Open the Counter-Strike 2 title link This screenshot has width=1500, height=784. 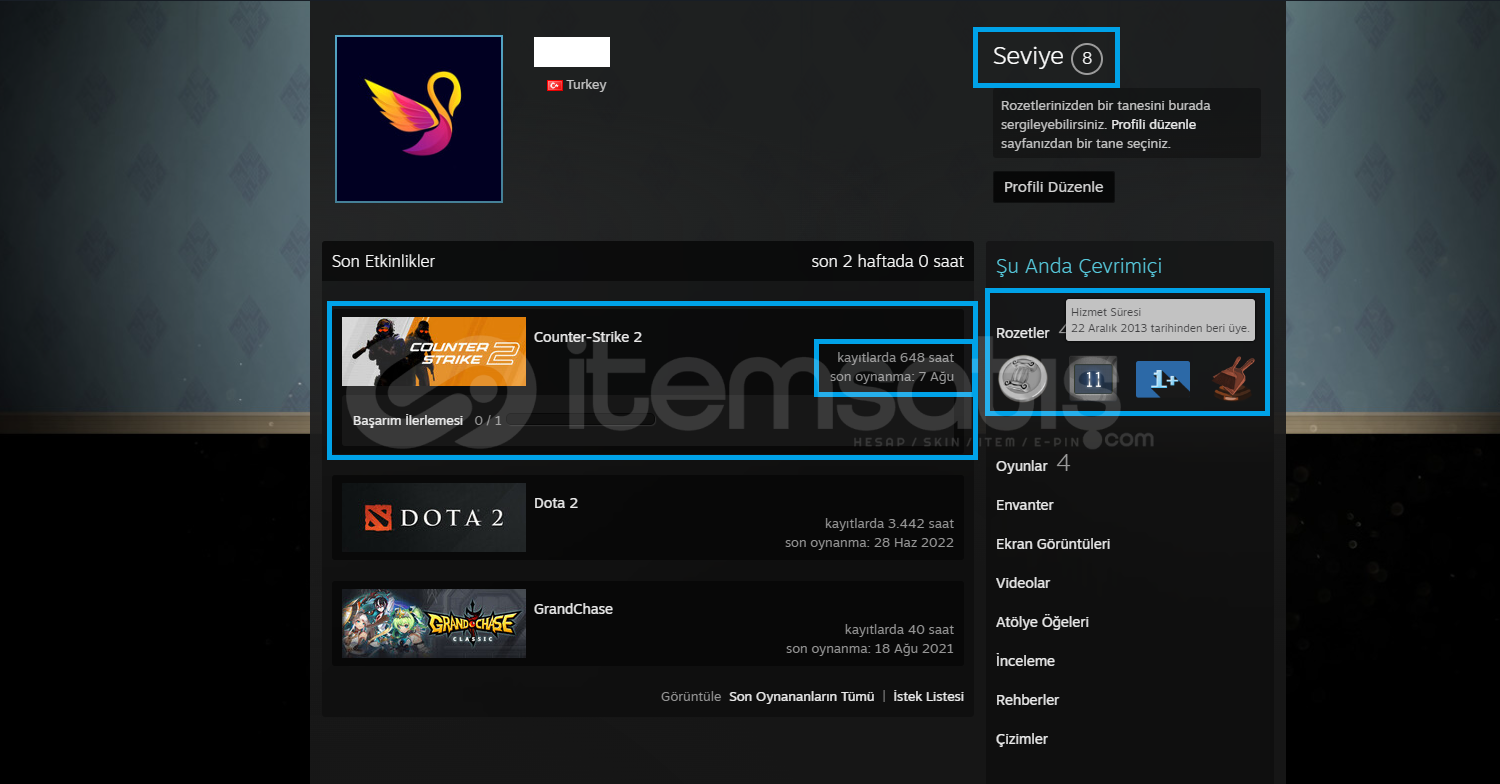(x=588, y=337)
